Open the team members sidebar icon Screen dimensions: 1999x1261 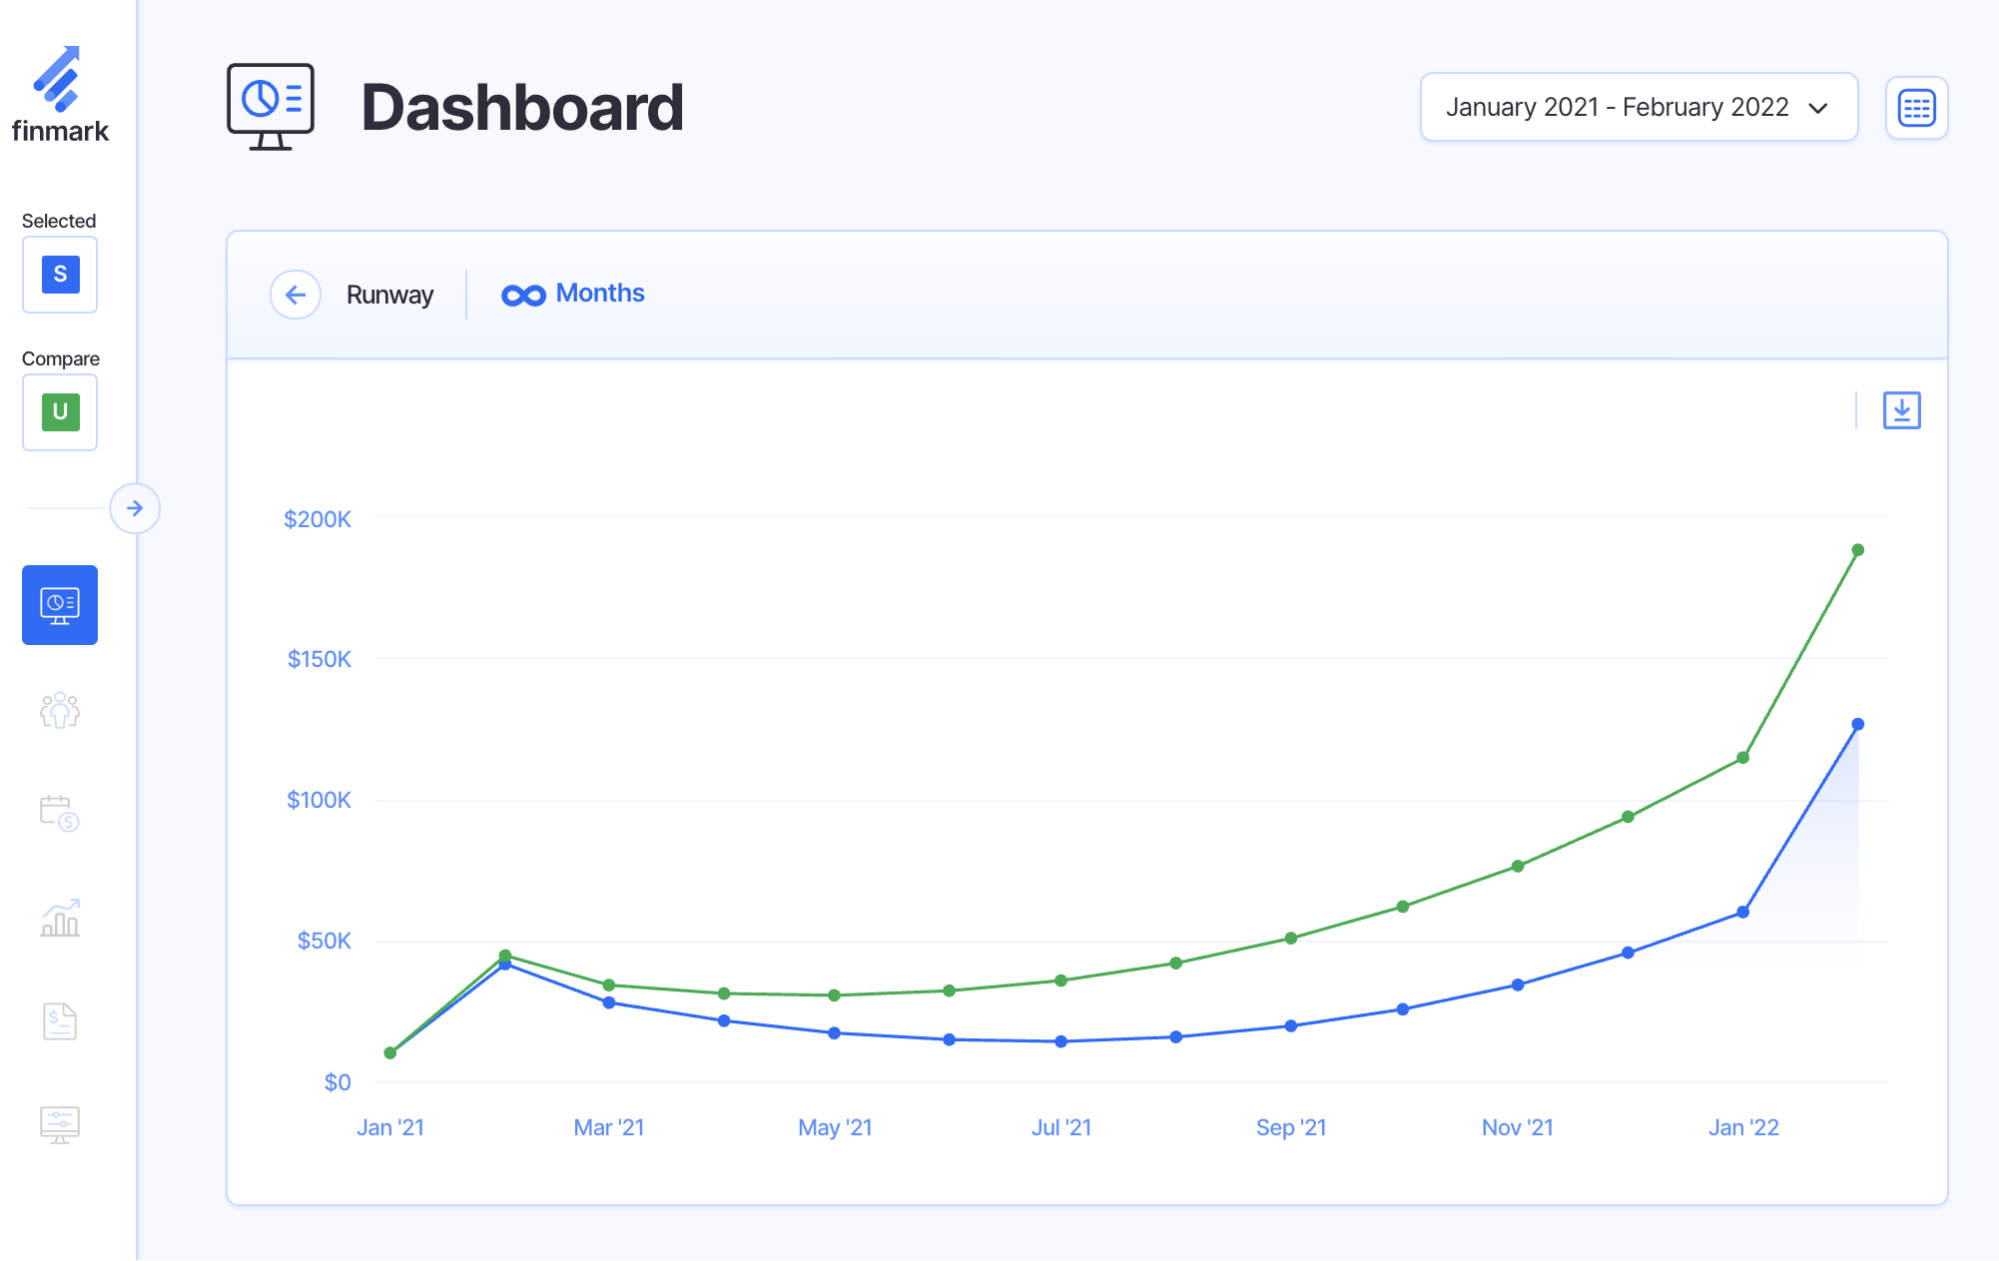[x=60, y=710]
